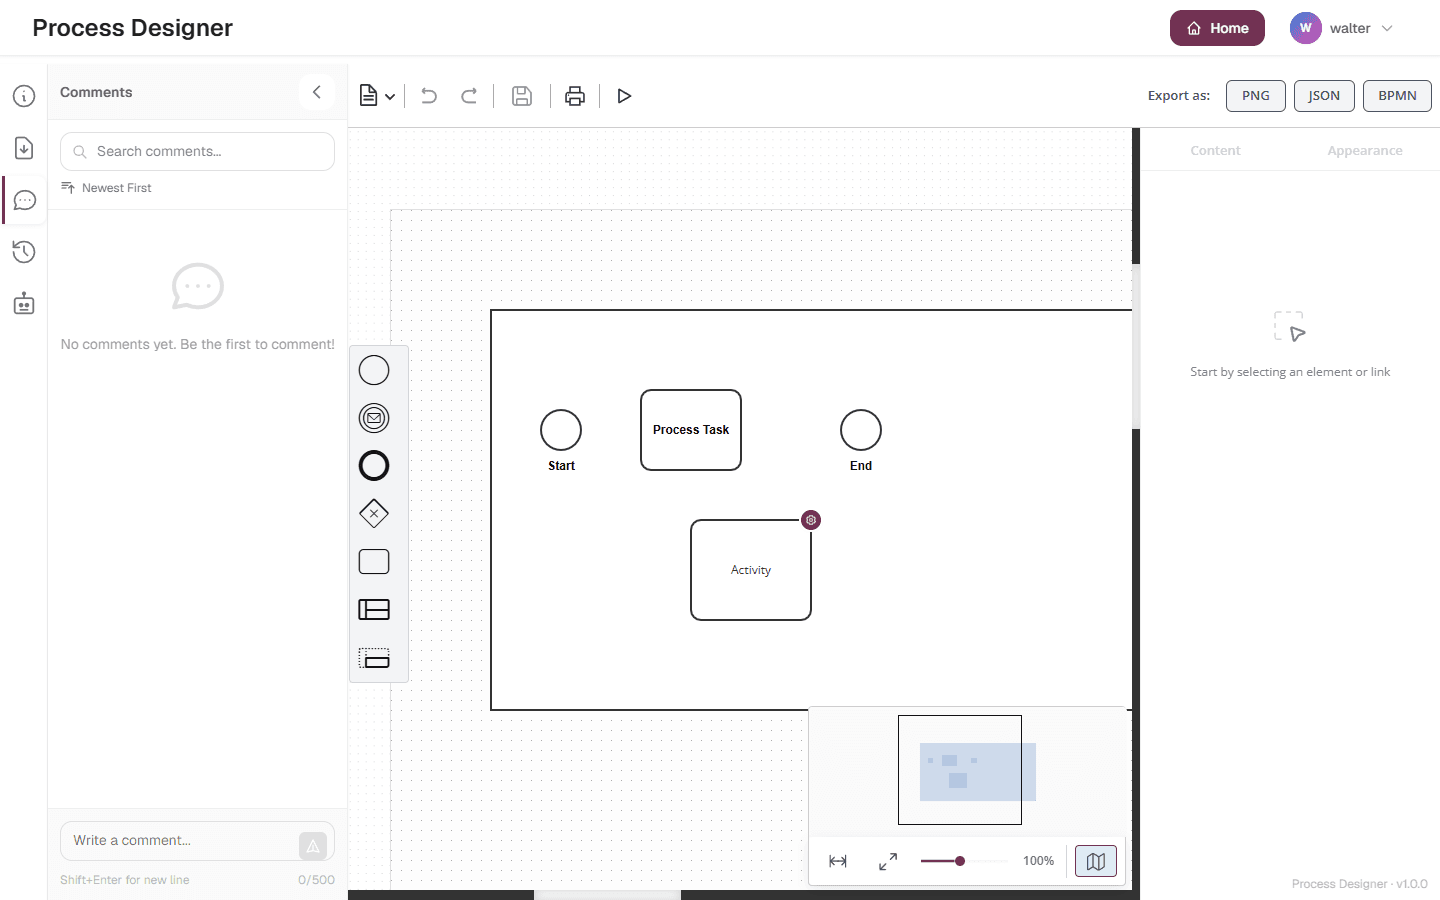The width and height of the screenshot is (1440, 900).
Task: Select the gateway diamond tool
Action: (x=374, y=514)
